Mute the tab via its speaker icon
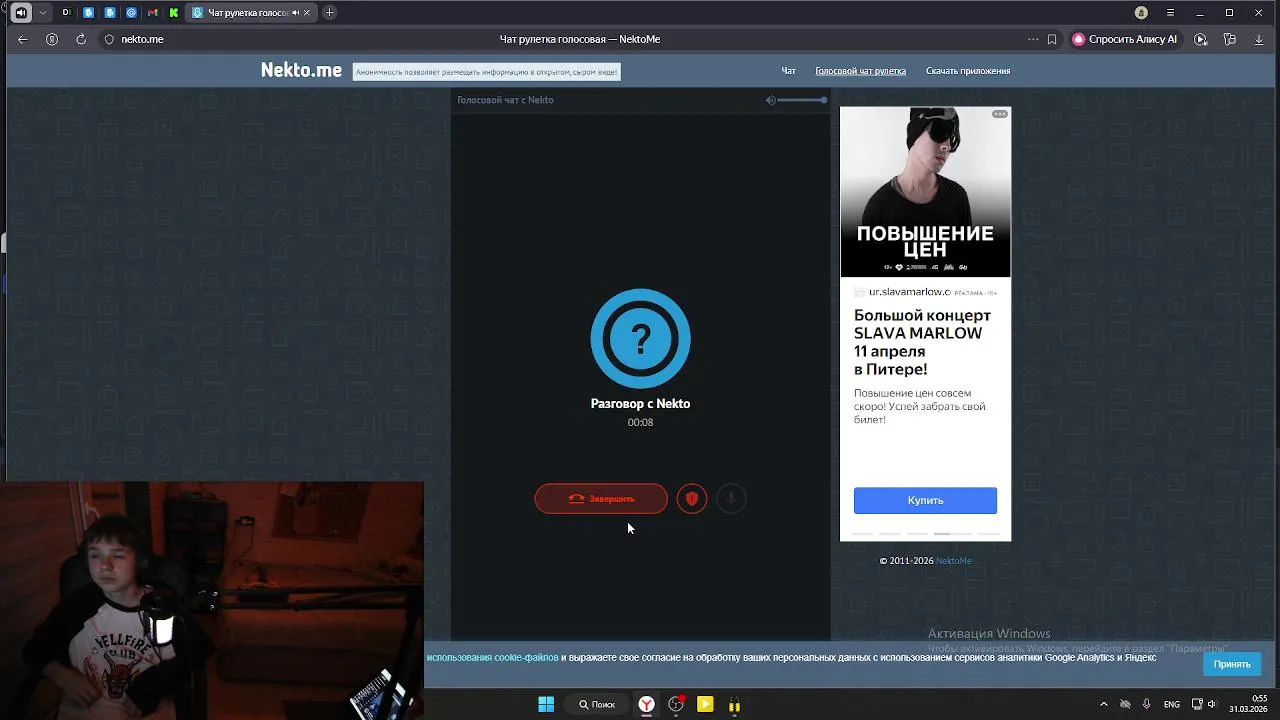 295,13
